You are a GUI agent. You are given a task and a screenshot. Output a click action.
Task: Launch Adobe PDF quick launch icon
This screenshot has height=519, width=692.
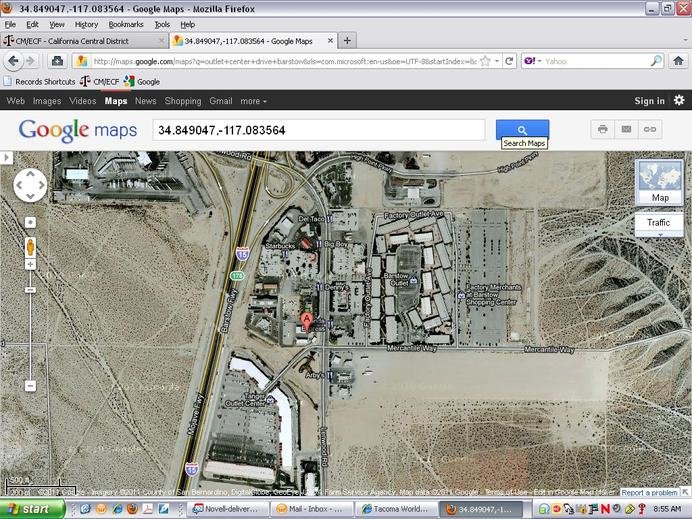pyautogui.click(x=147, y=509)
